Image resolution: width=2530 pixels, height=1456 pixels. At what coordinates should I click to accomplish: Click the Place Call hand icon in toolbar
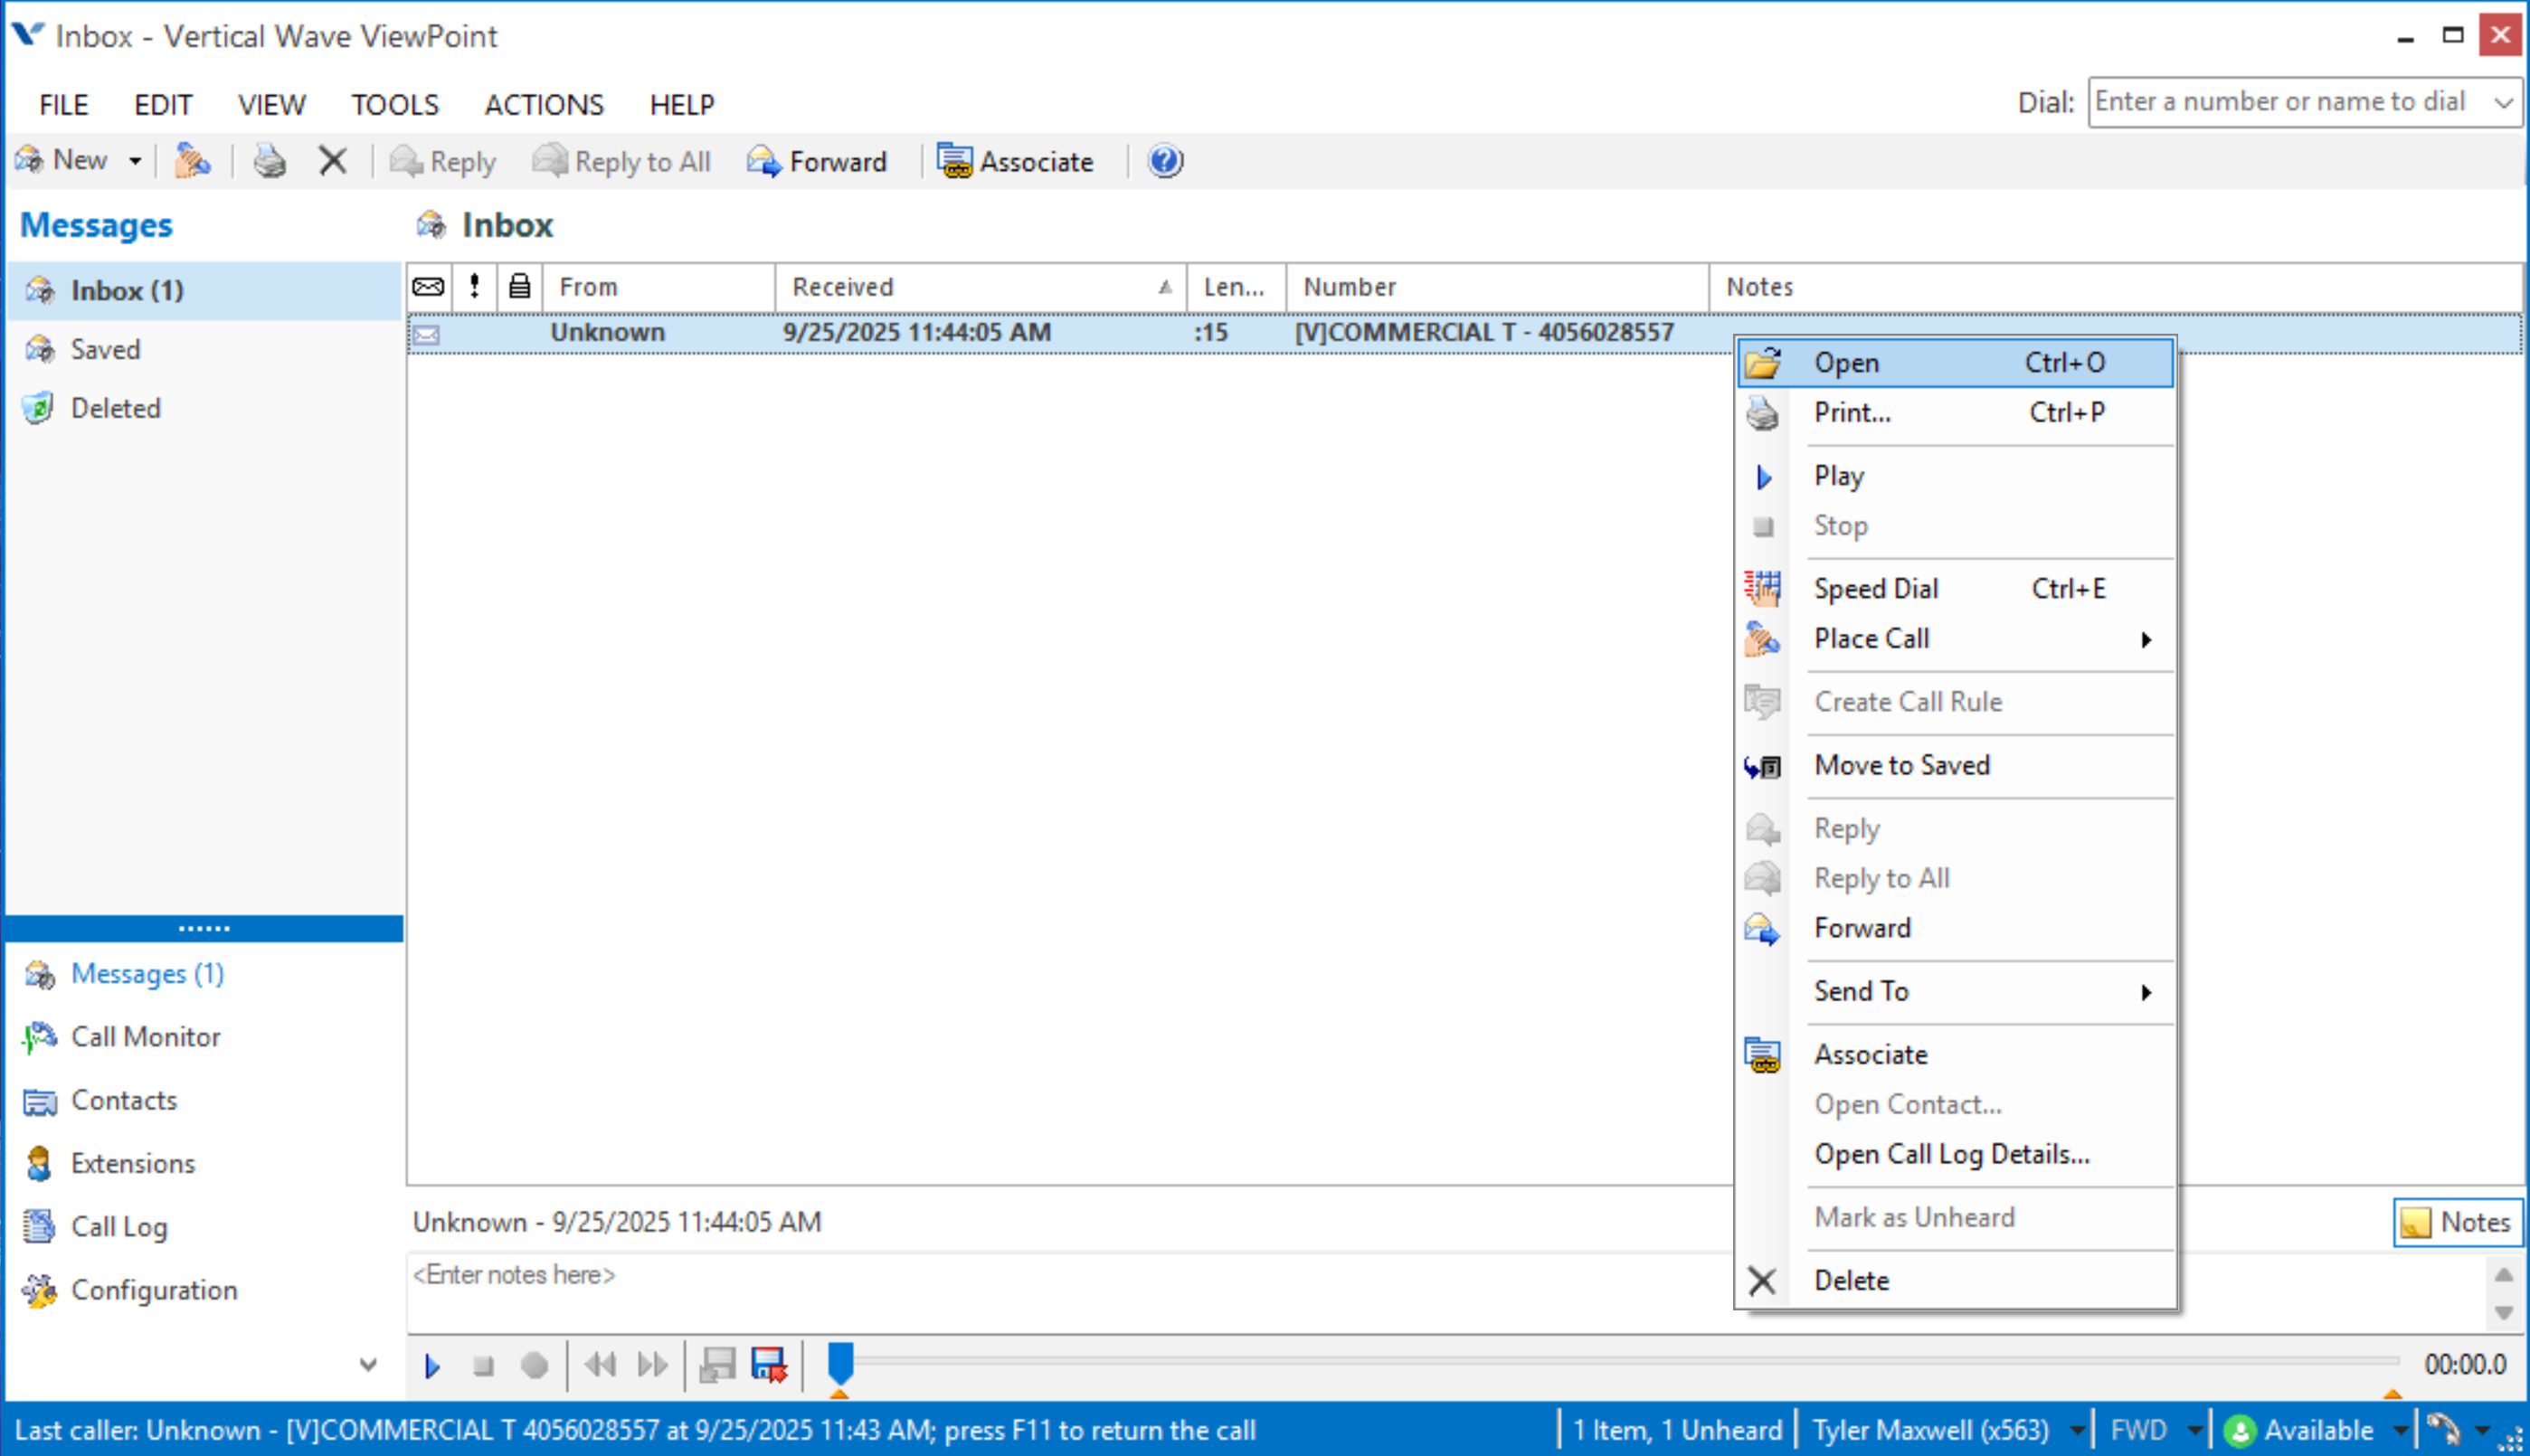pyautogui.click(x=192, y=161)
